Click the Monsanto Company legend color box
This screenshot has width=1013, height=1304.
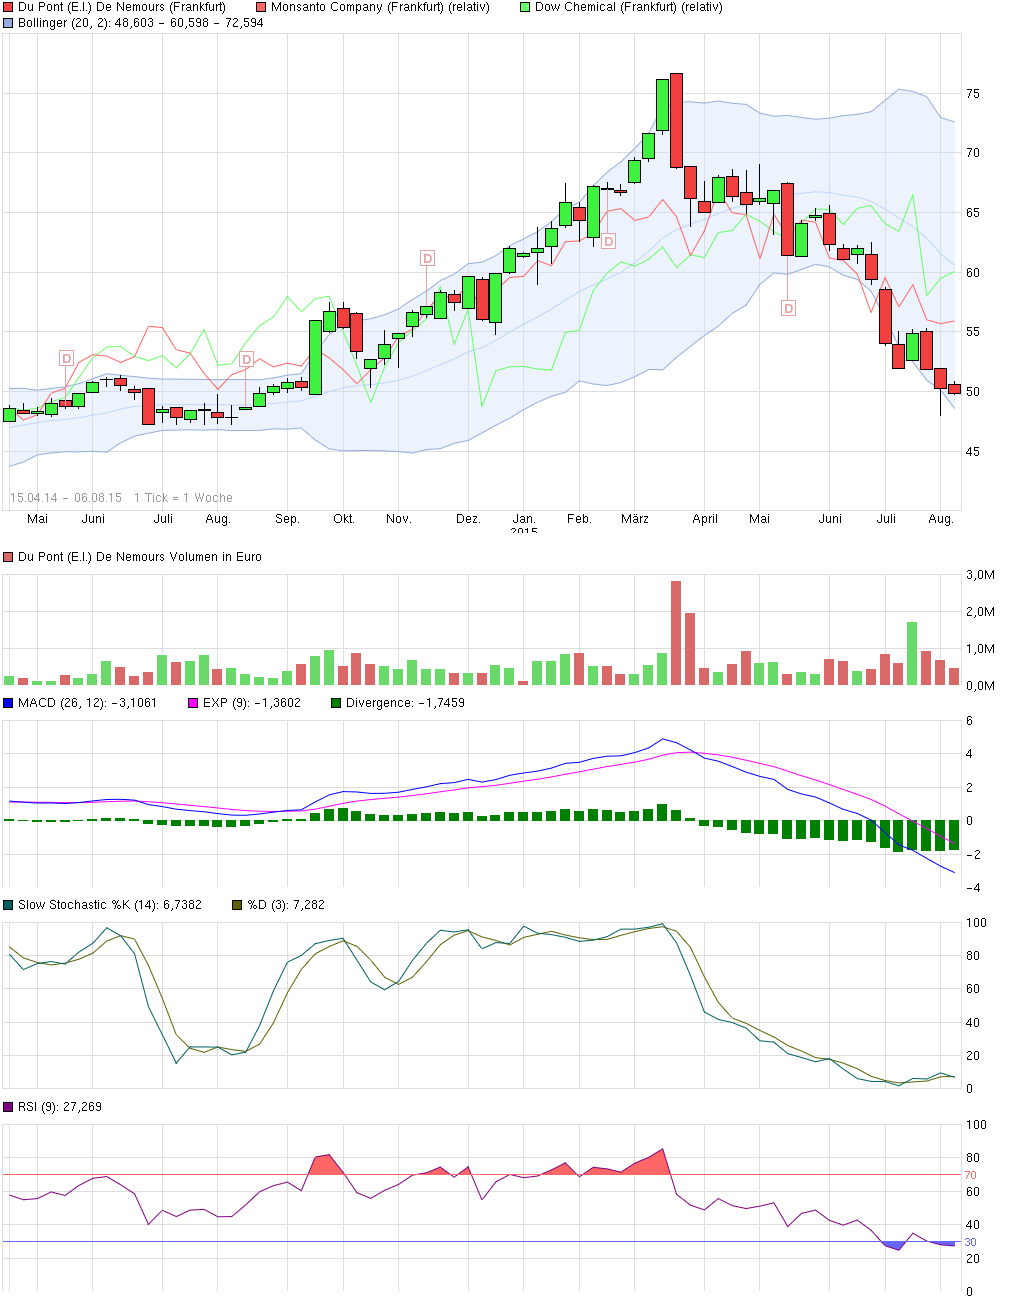pos(262,7)
